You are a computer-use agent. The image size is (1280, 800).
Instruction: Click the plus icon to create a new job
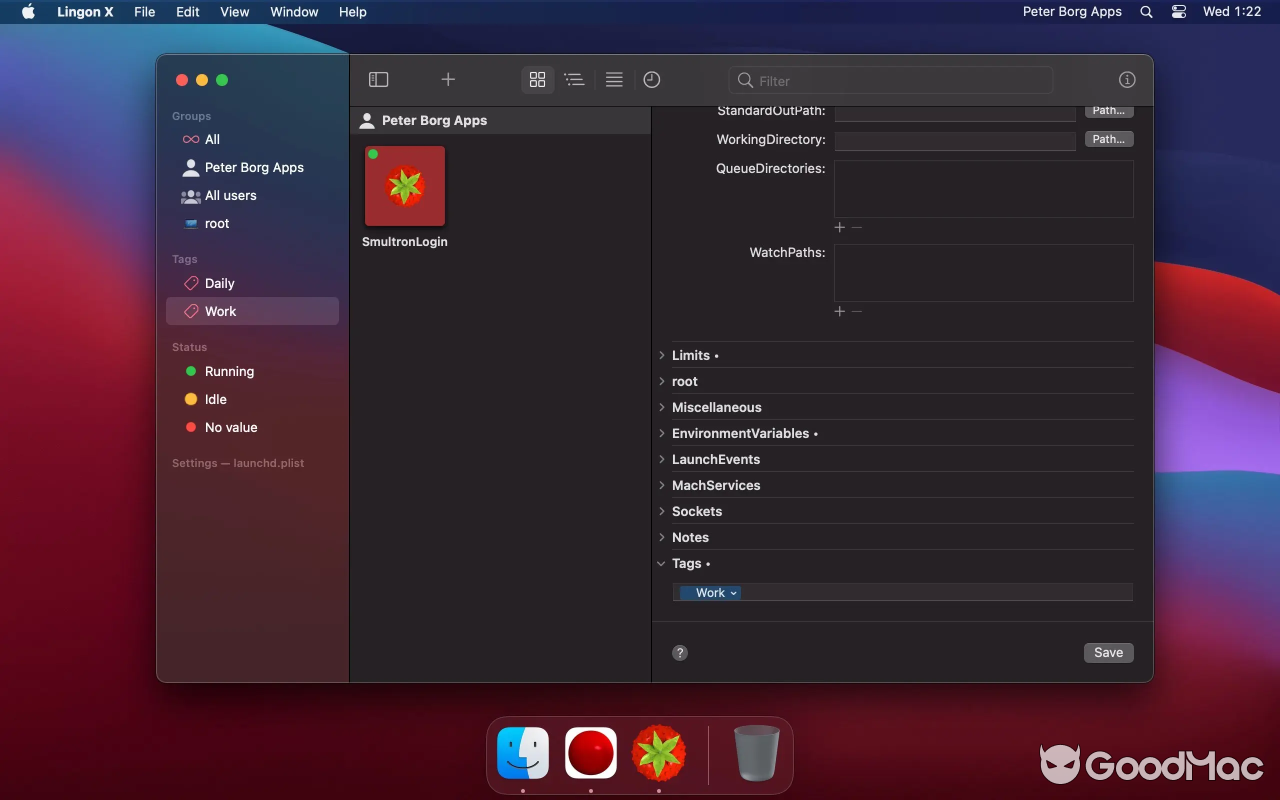[x=448, y=79]
